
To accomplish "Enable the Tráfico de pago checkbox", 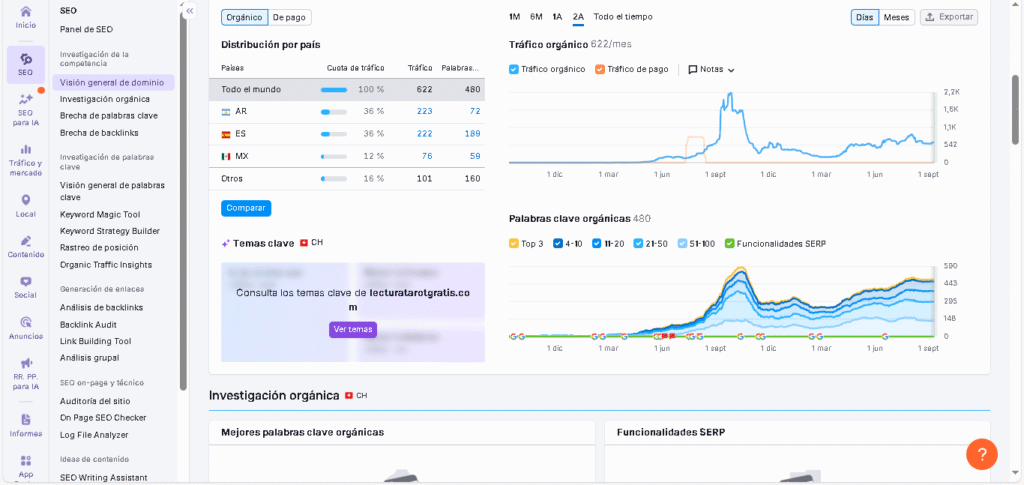I will click(x=600, y=69).
